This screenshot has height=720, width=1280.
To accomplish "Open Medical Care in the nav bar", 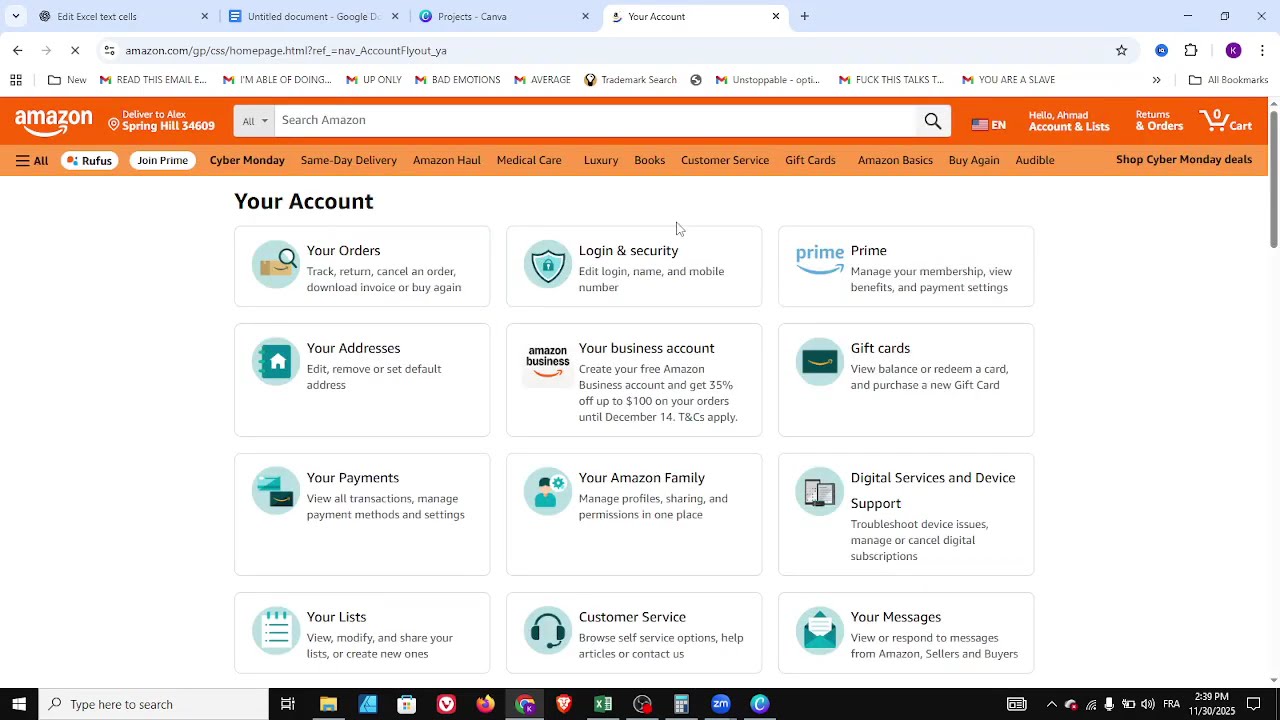I will coord(529,160).
